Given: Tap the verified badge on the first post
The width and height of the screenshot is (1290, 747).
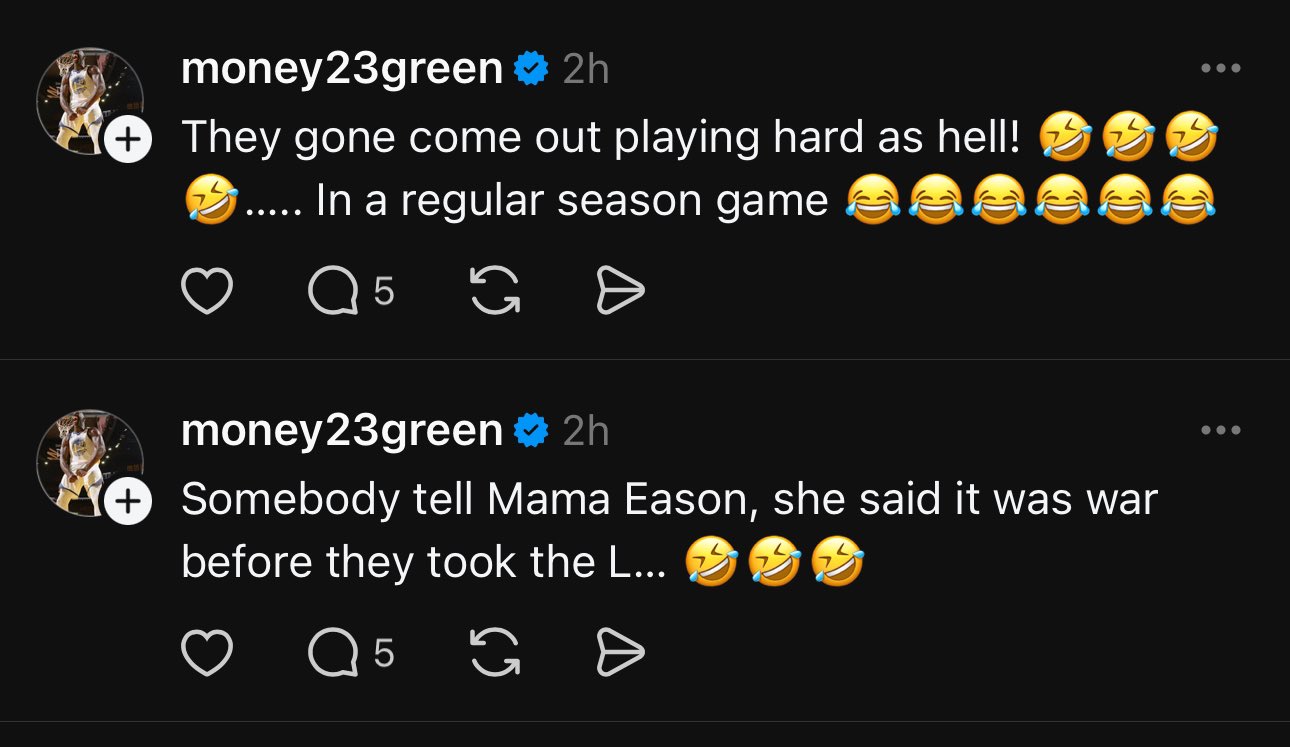Looking at the screenshot, I should click(531, 69).
